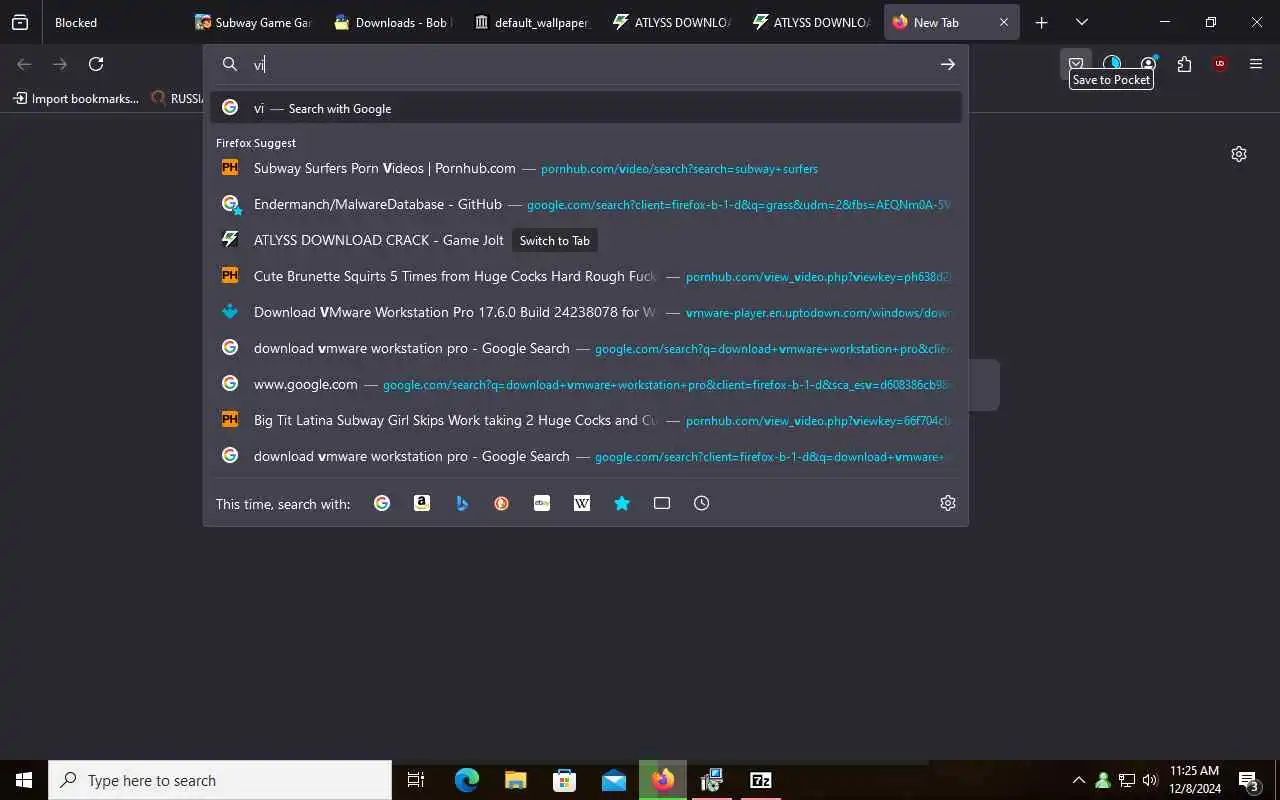Open the Firefox application menu (hamburger)
The height and width of the screenshot is (800, 1280).
pyautogui.click(x=1256, y=64)
